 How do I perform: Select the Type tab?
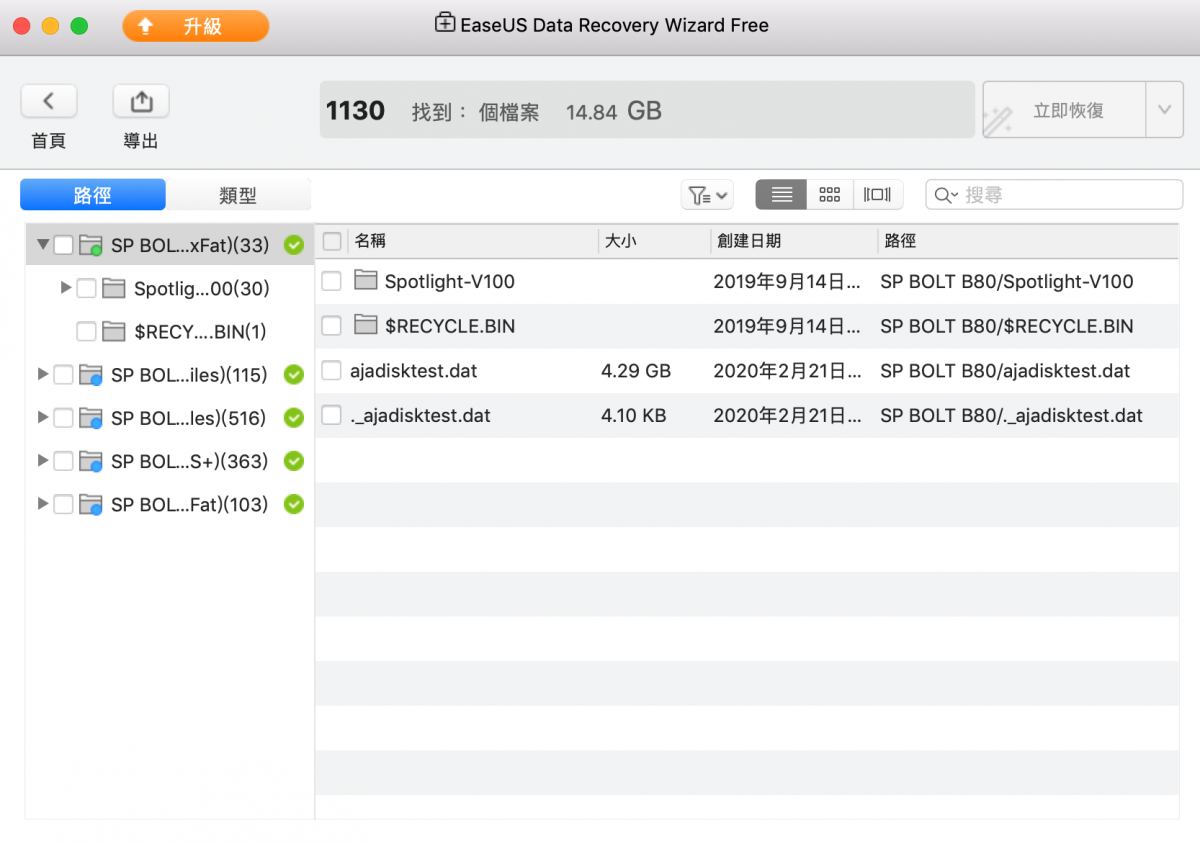coord(238,195)
